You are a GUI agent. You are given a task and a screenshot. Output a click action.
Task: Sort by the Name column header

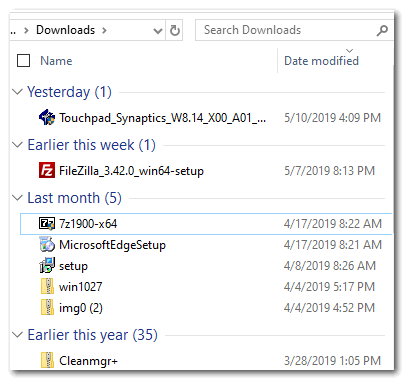(x=56, y=61)
